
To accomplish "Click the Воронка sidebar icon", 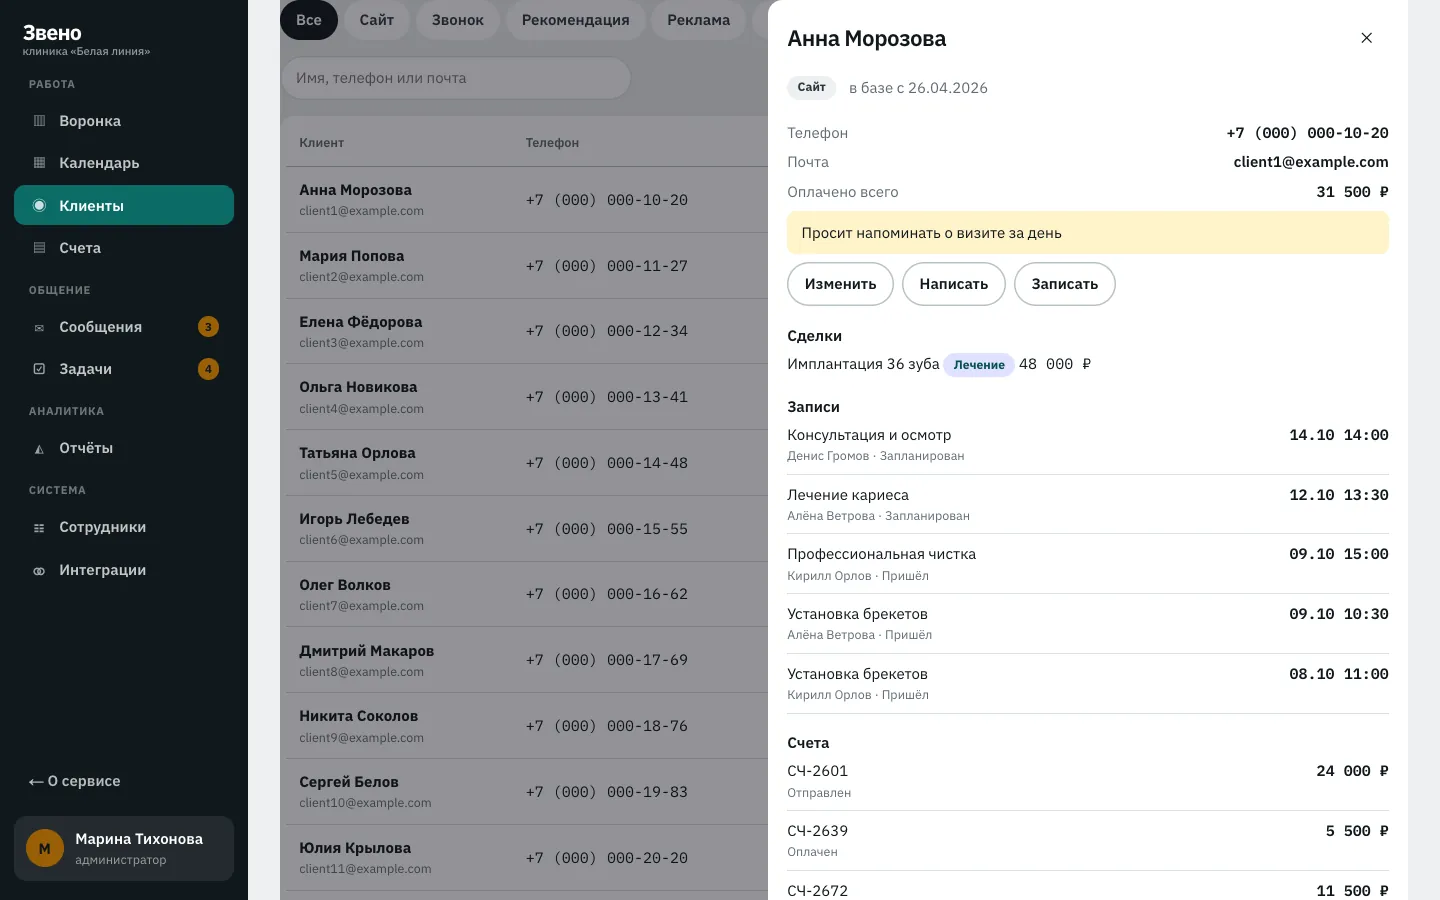I will [39, 121].
